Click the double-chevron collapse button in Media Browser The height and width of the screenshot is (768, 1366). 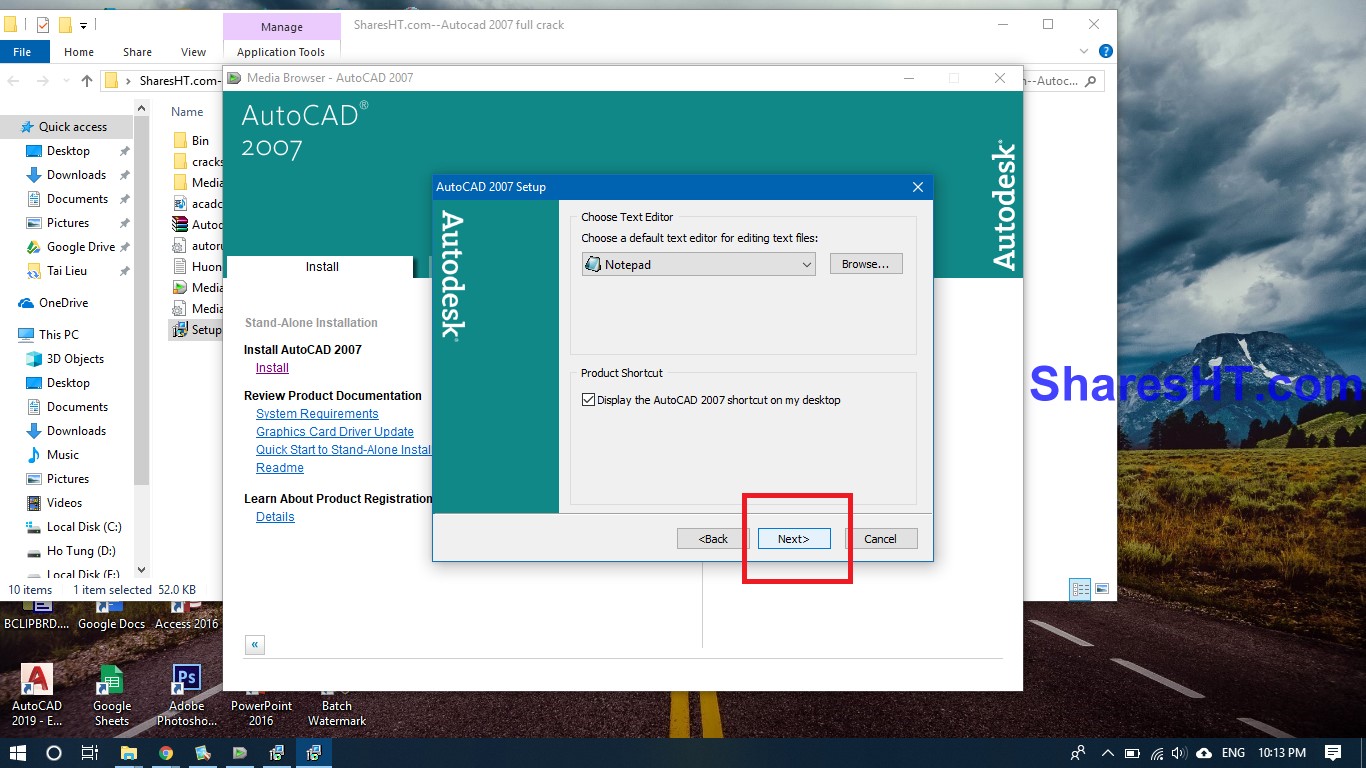[255, 645]
